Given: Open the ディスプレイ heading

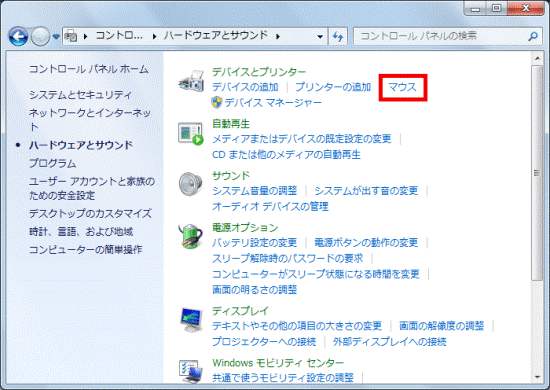Looking at the screenshot, I should (x=240, y=311).
